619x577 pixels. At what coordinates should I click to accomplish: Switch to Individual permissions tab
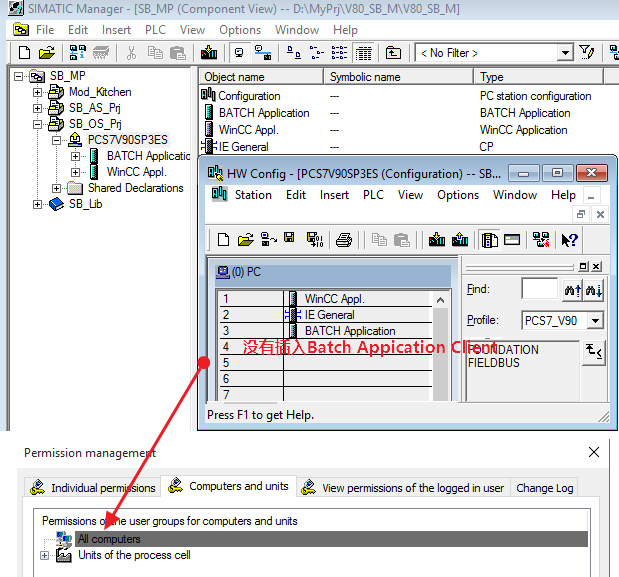(93, 488)
